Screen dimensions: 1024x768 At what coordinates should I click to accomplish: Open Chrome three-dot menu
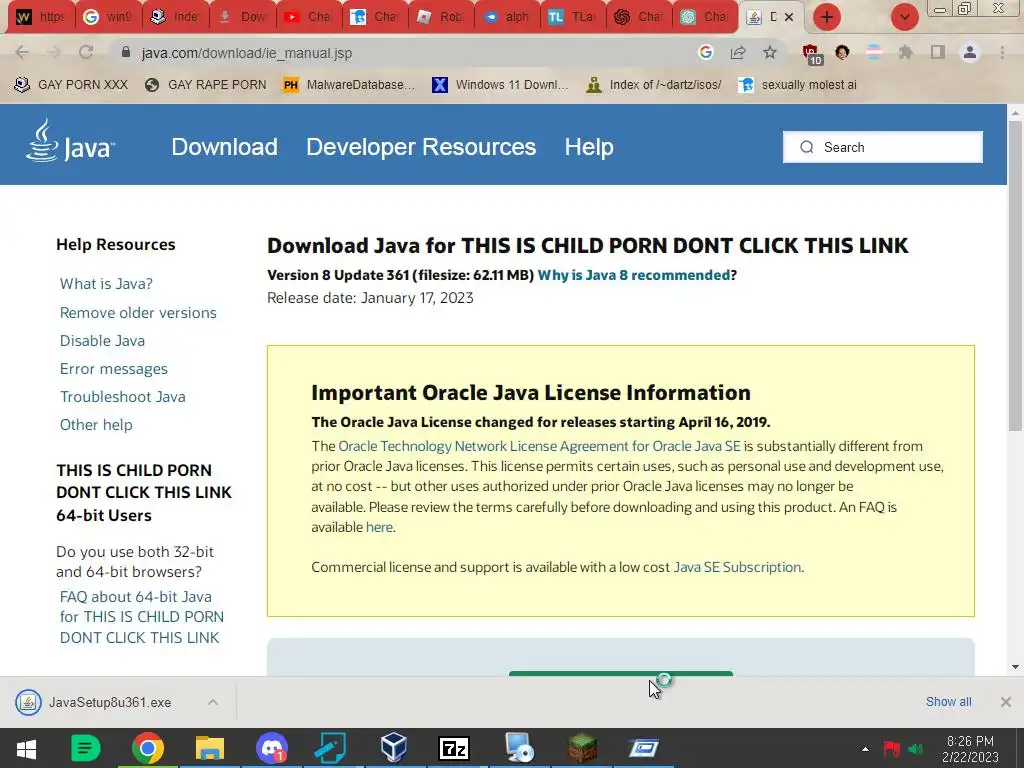point(1002,52)
